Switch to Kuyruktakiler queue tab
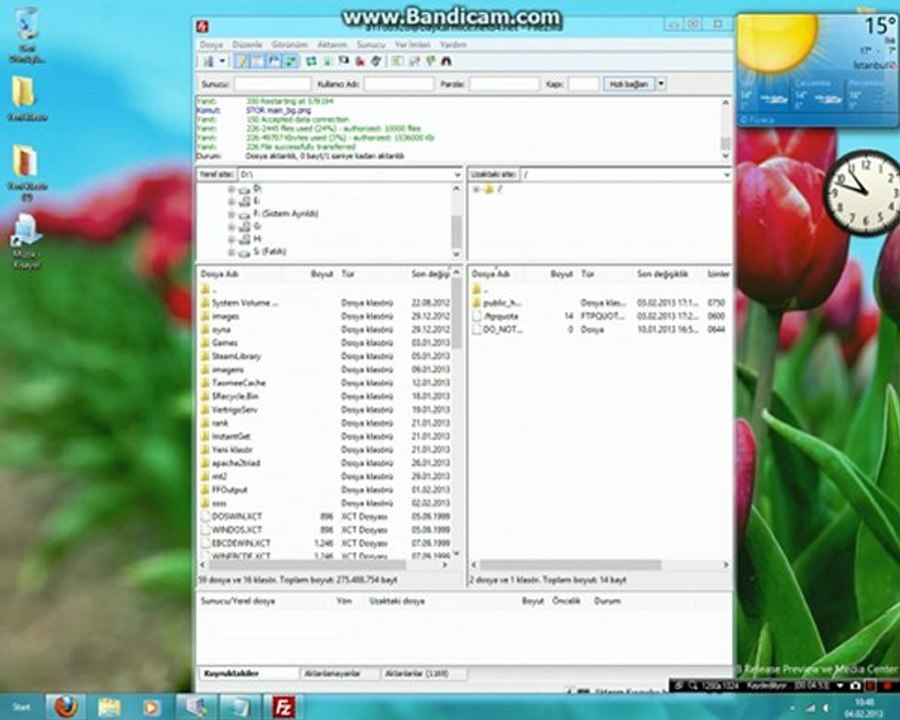Image resolution: width=900 pixels, height=720 pixels. [248, 673]
